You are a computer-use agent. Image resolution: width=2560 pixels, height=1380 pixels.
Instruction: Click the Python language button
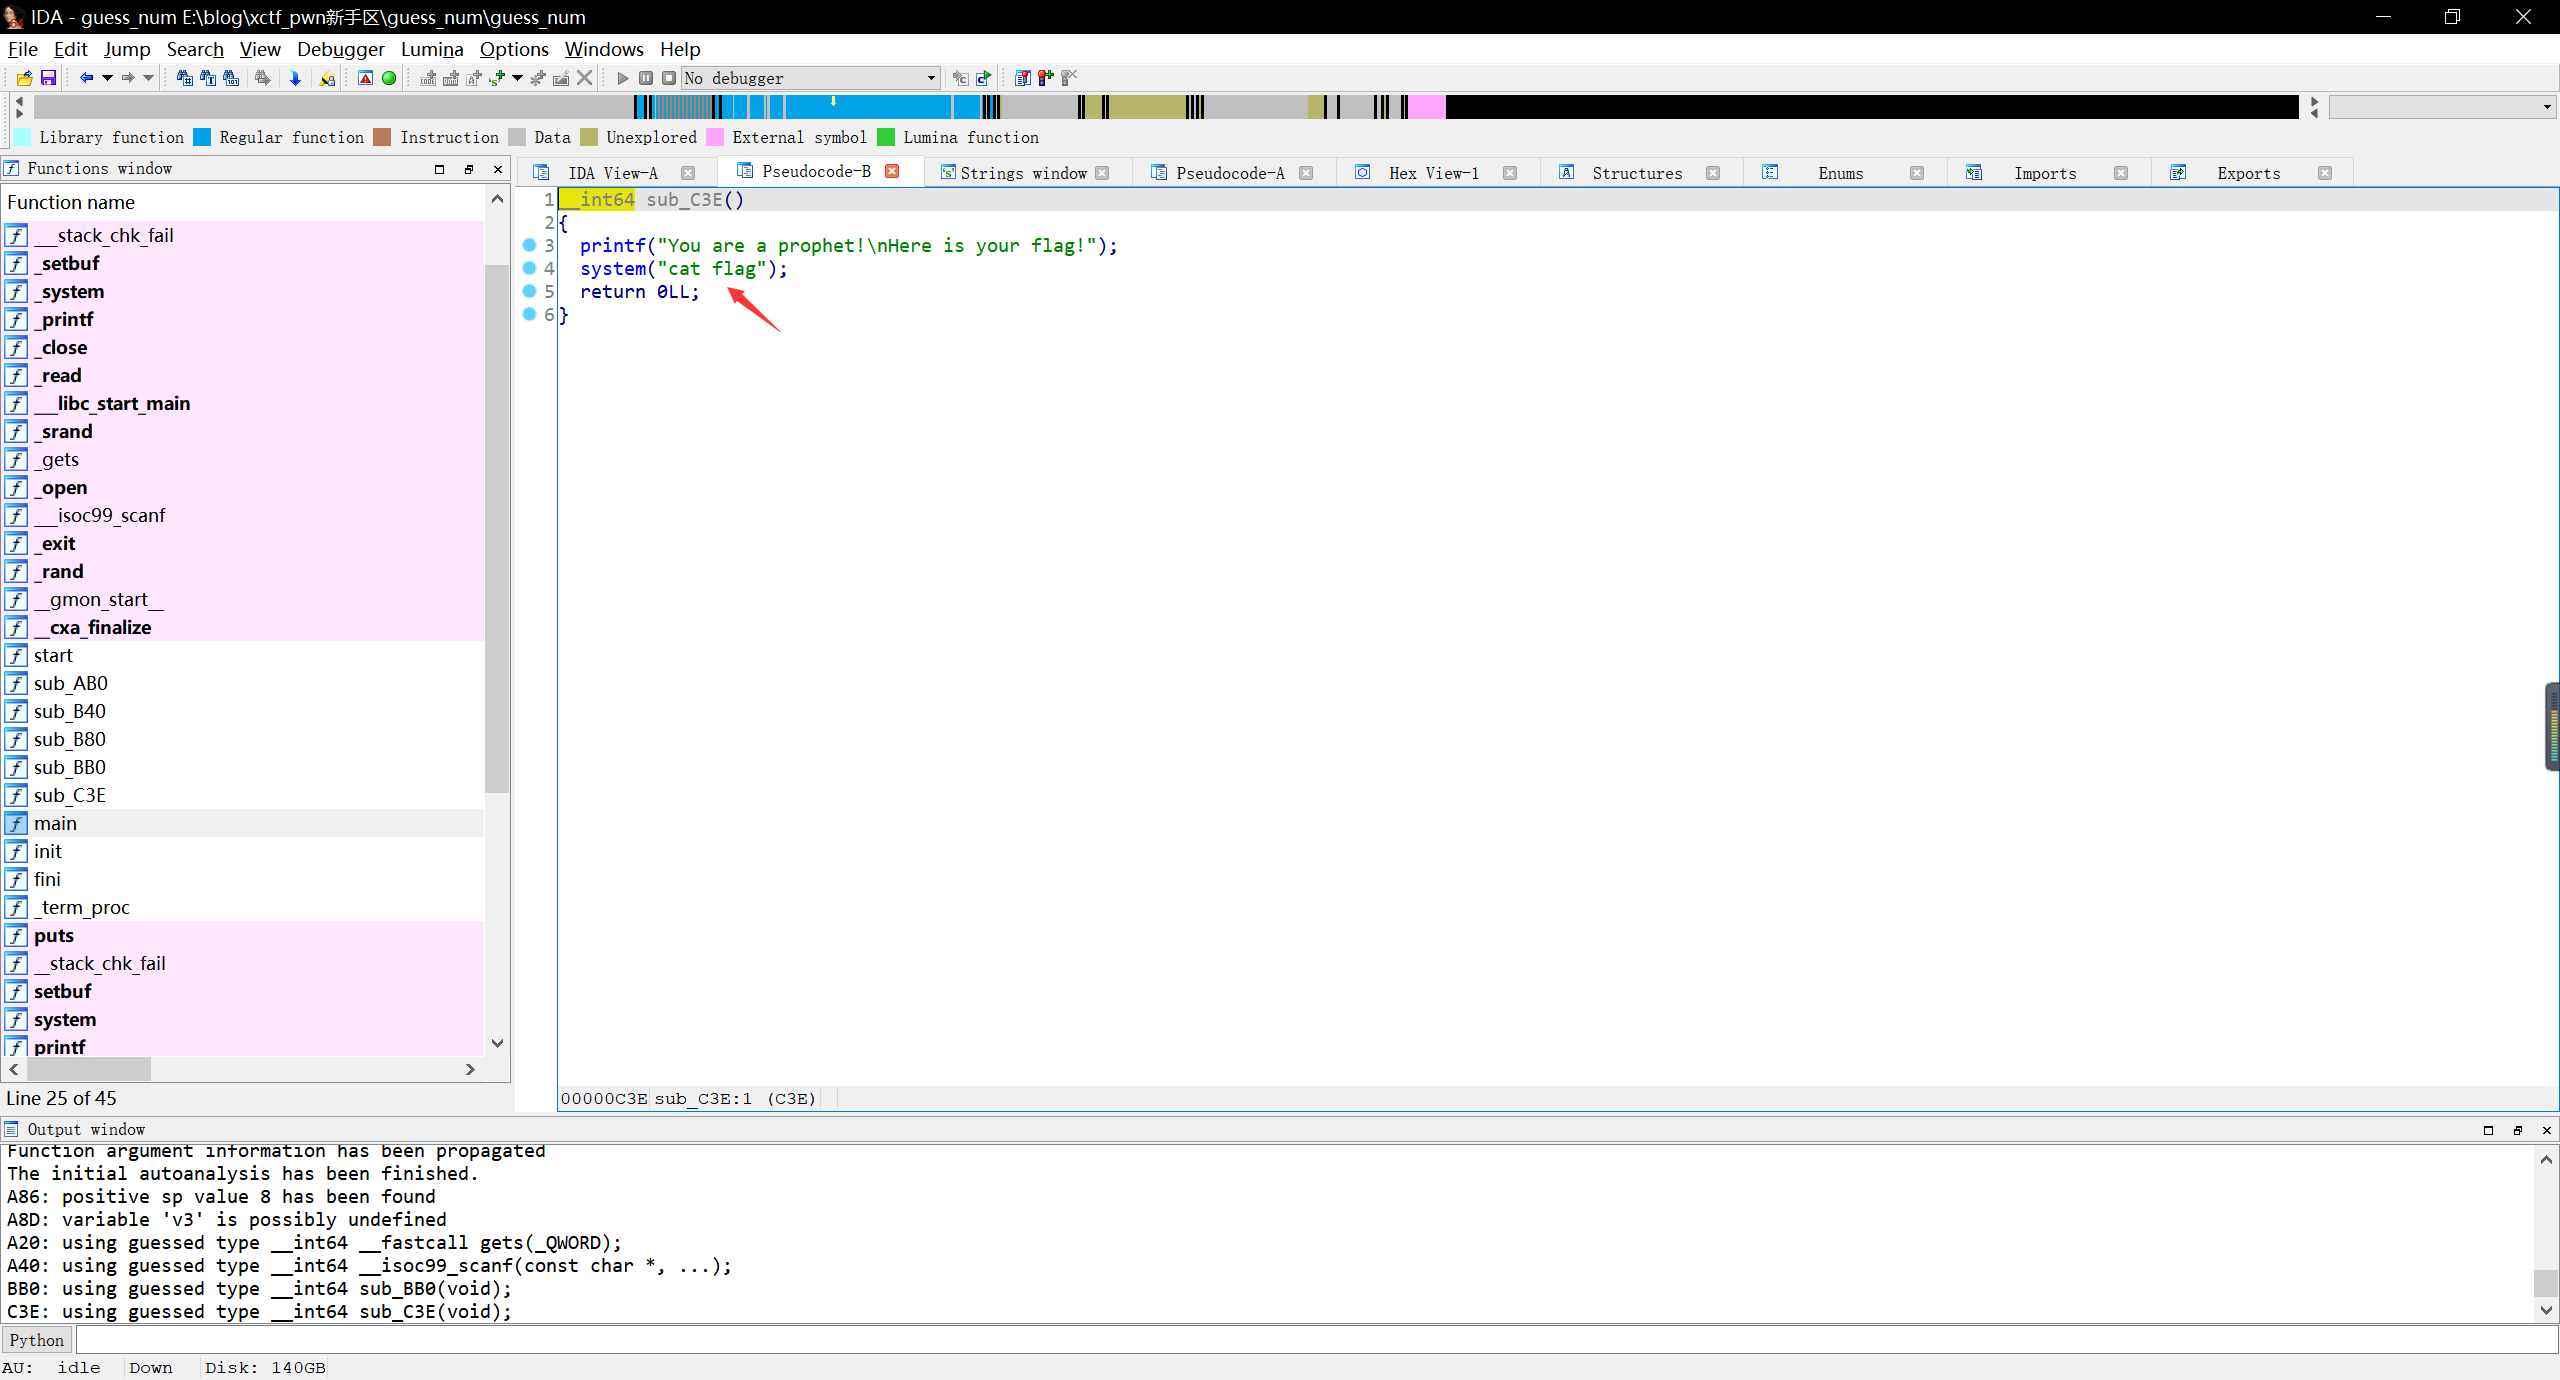click(x=37, y=1340)
